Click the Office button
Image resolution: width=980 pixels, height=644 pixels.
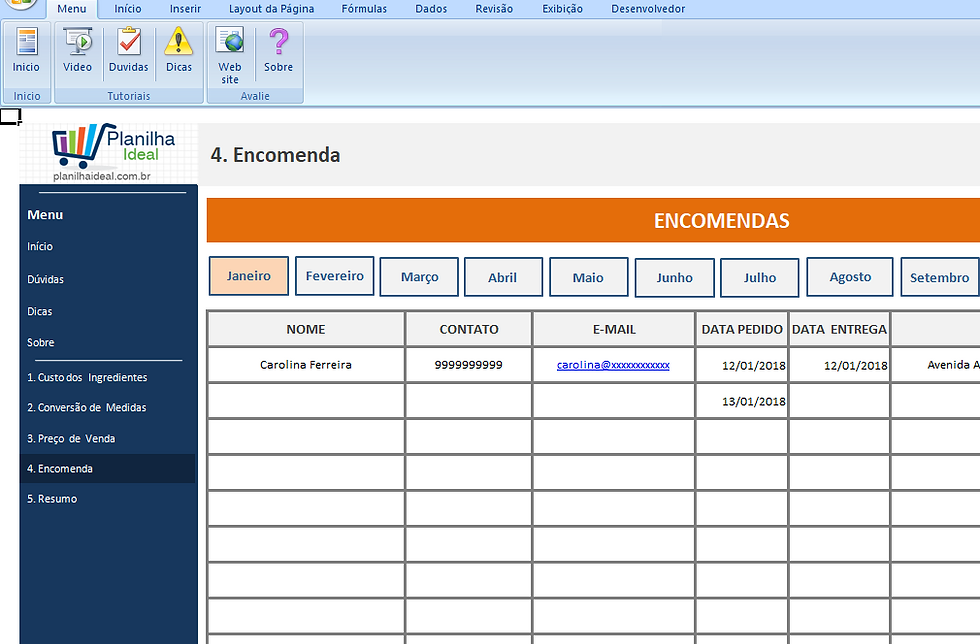click(21, 5)
